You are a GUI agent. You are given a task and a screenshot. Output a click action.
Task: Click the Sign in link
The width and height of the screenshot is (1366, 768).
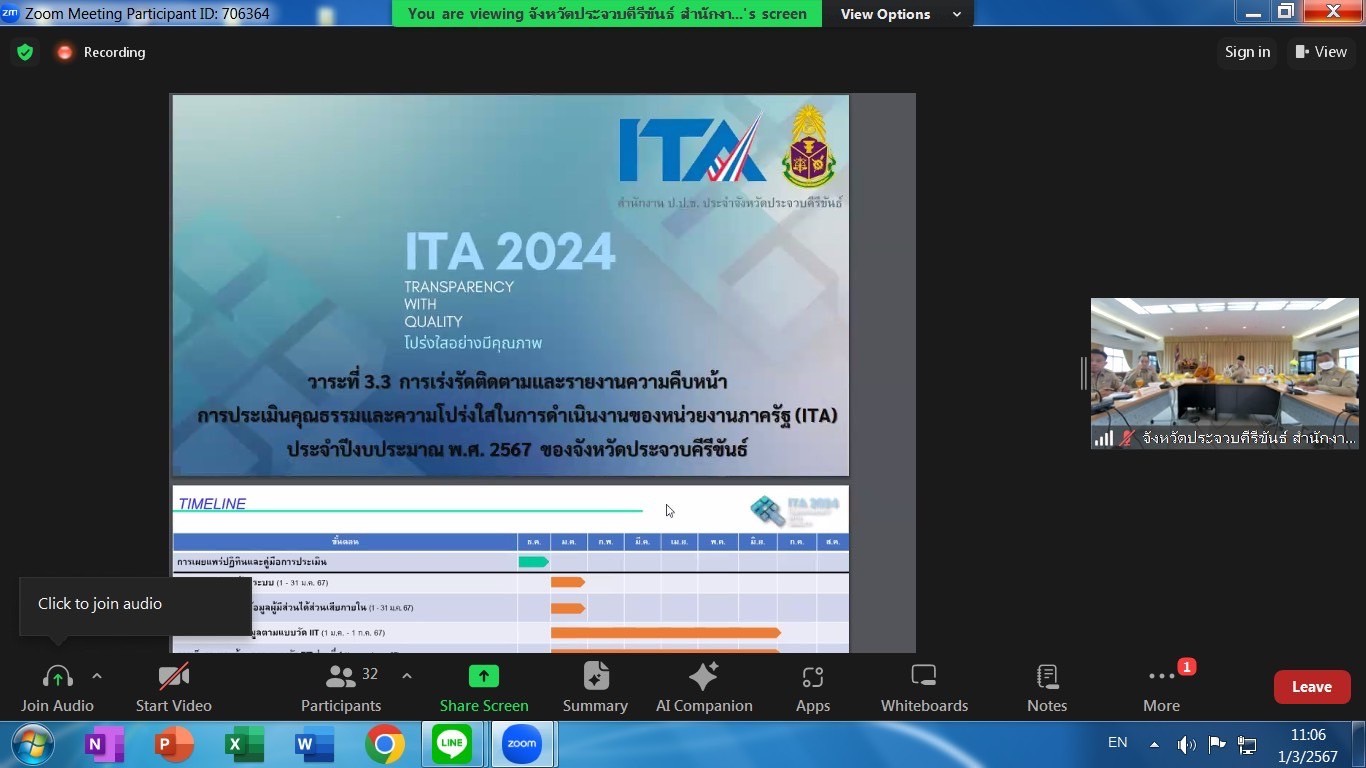pyautogui.click(x=1248, y=52)
